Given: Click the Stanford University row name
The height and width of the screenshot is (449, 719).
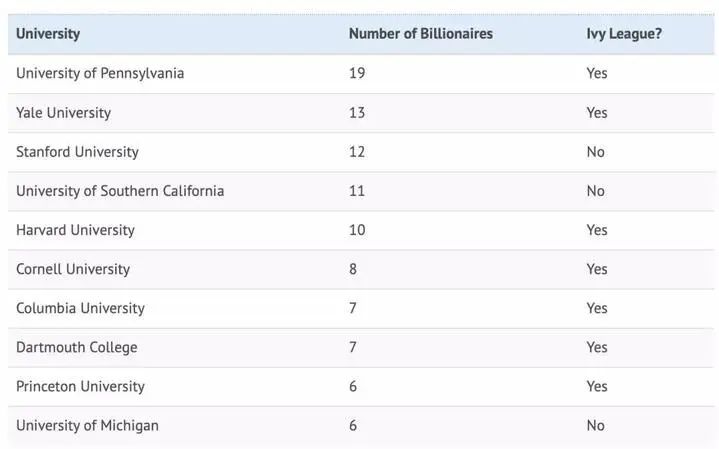Looking at the screenshot, I should click(x=77, y=152).
